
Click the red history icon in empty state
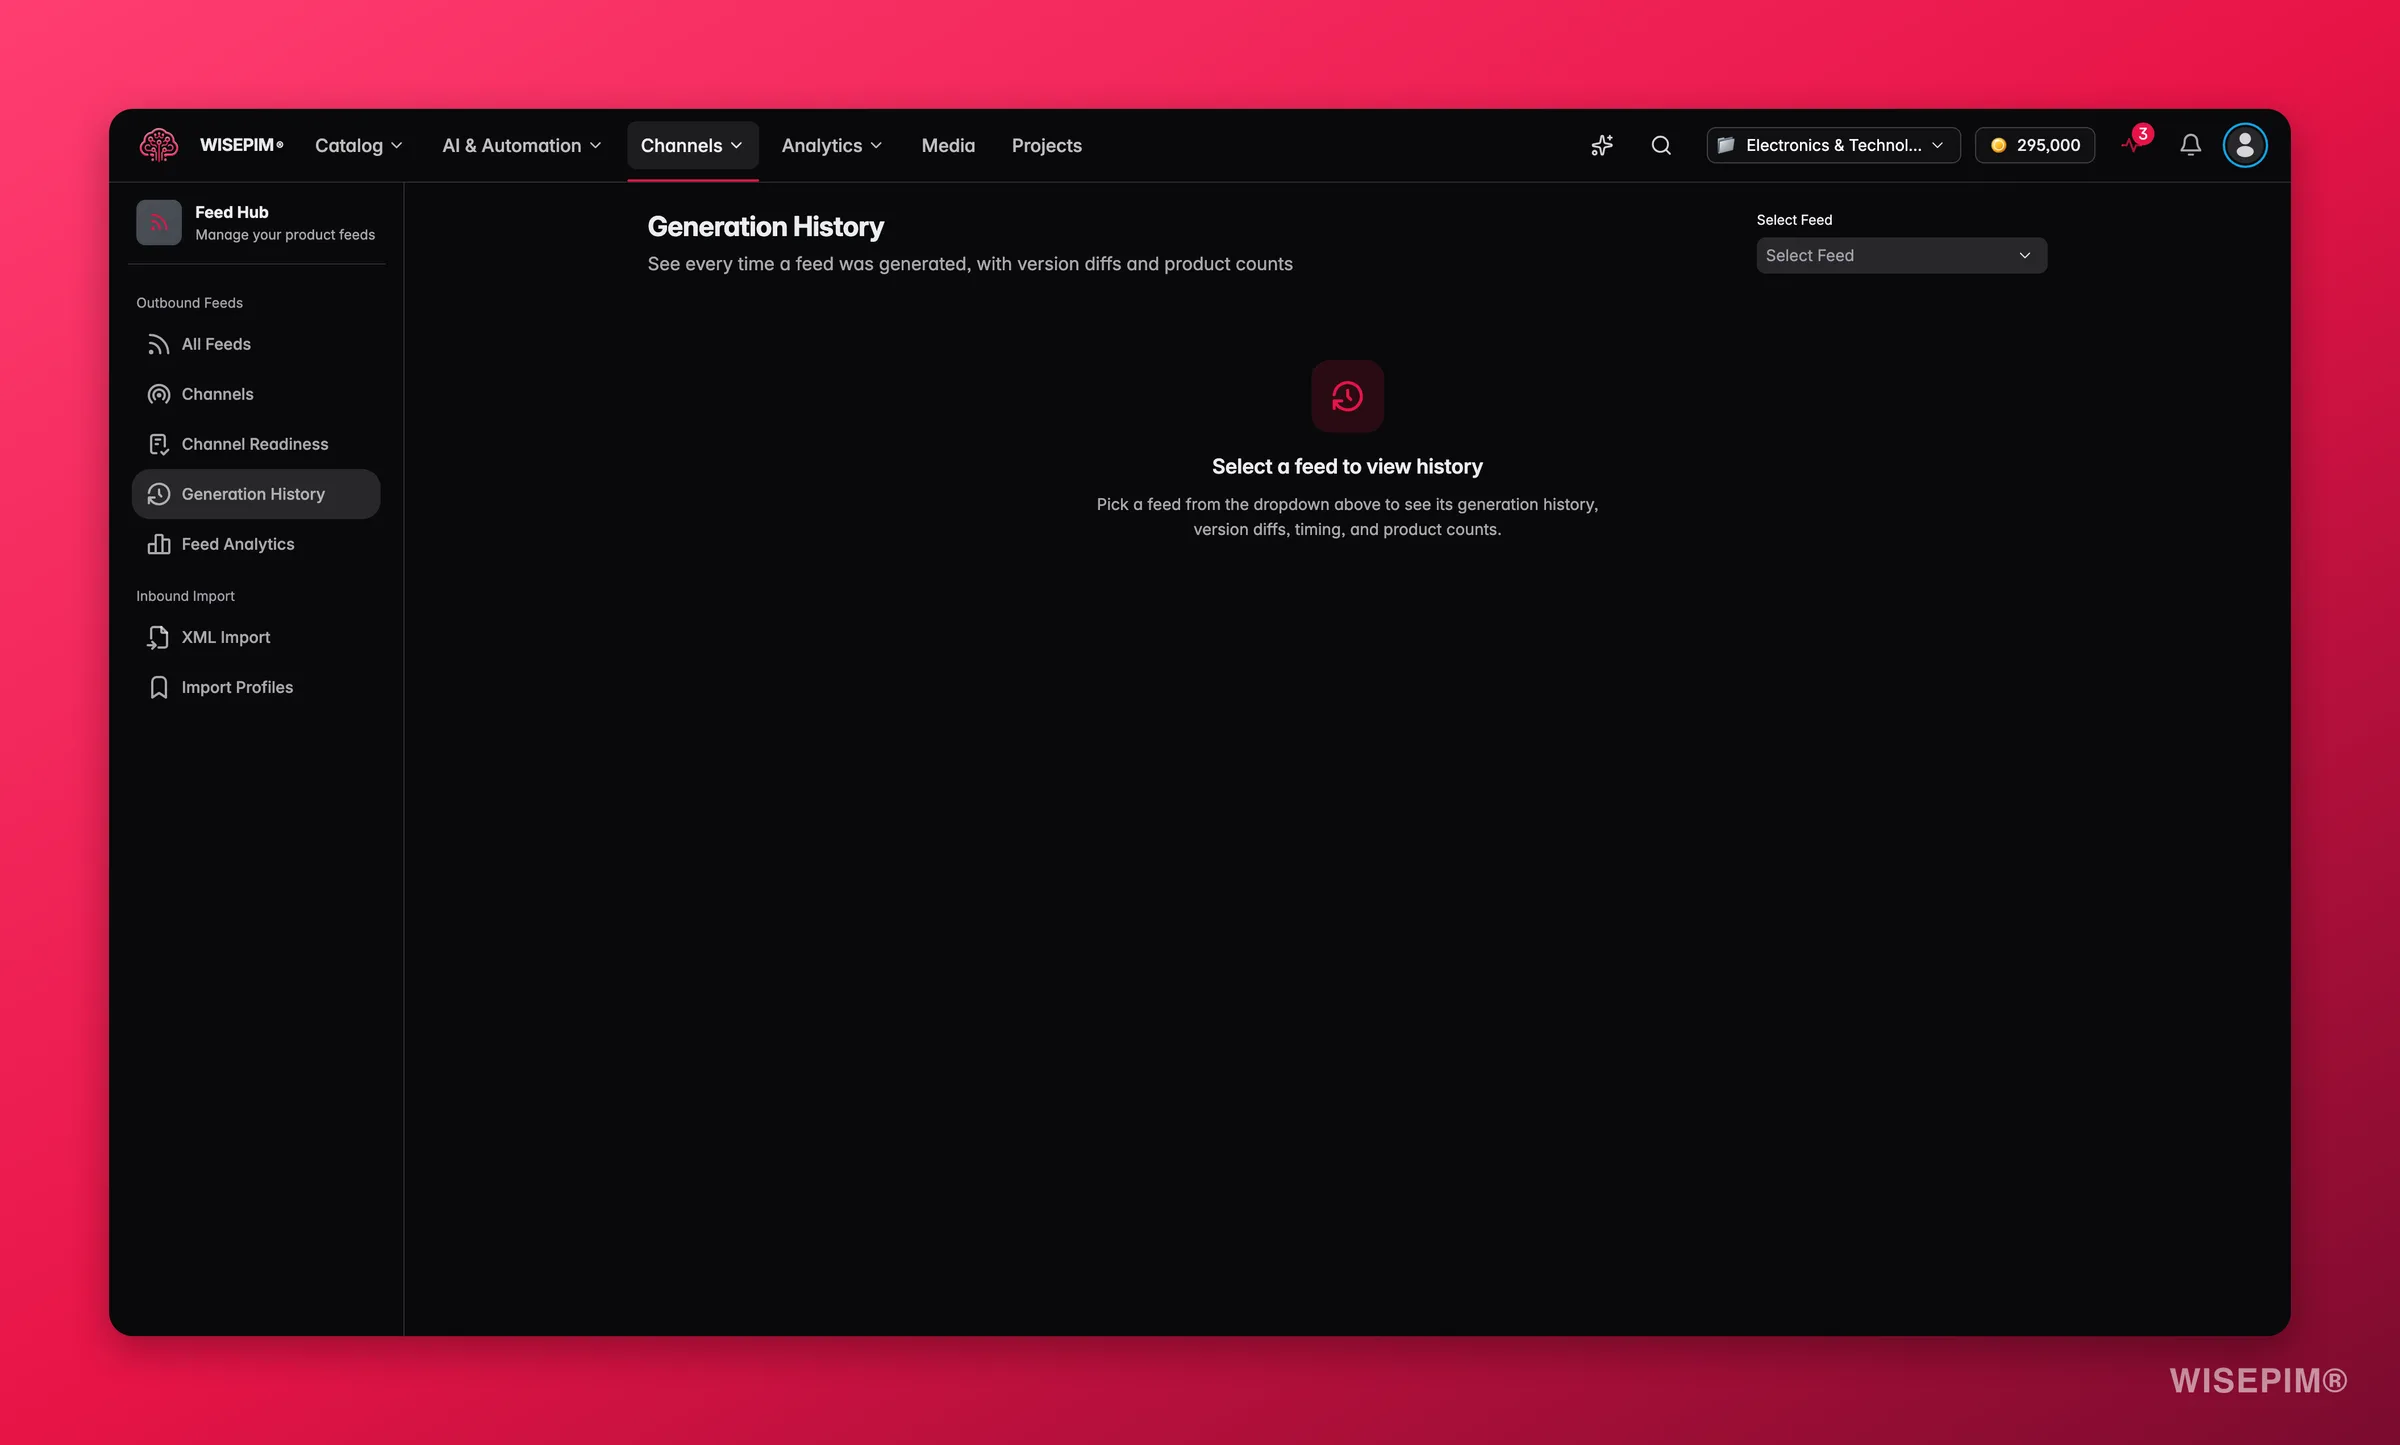[x=1347, y=396]
